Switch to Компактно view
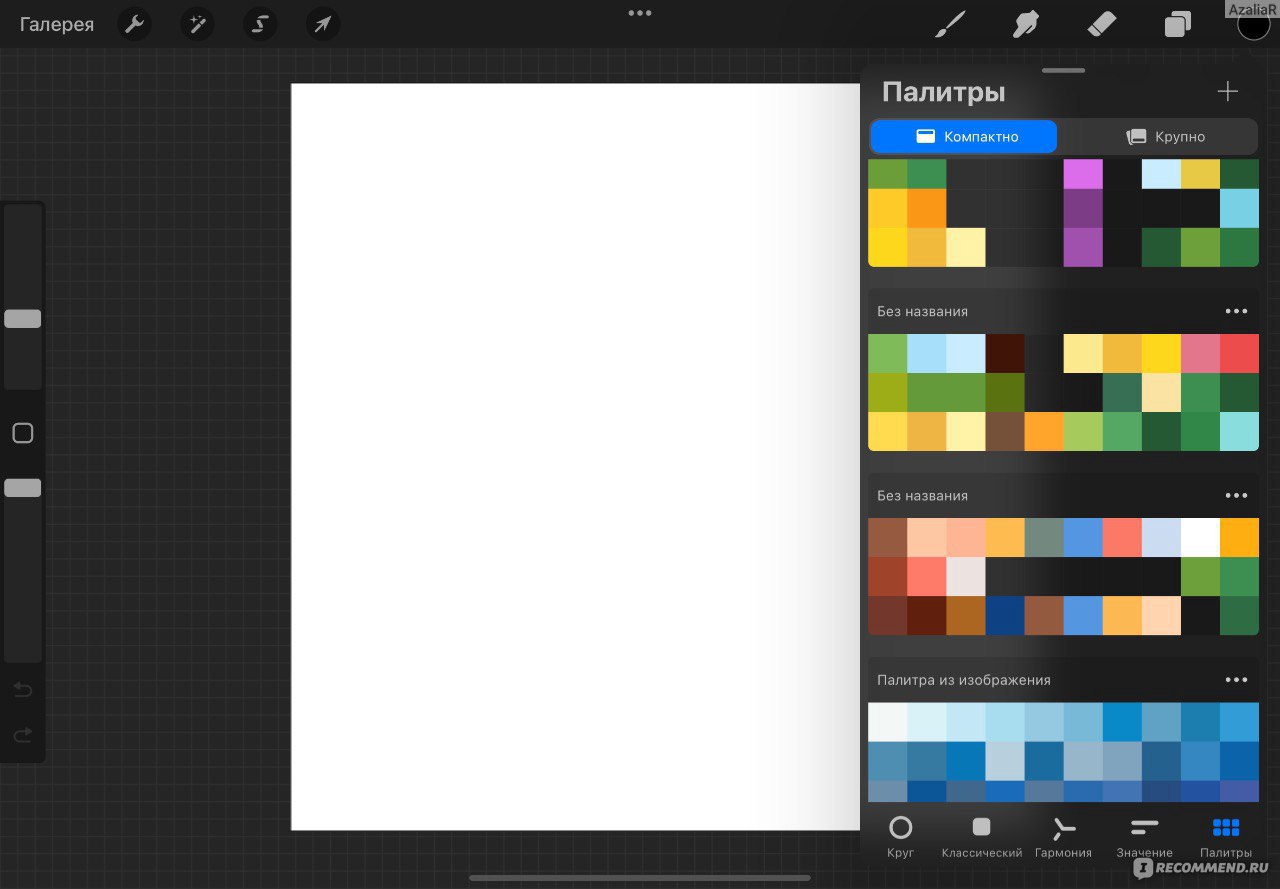The image size is (1280, 889). 963,136
